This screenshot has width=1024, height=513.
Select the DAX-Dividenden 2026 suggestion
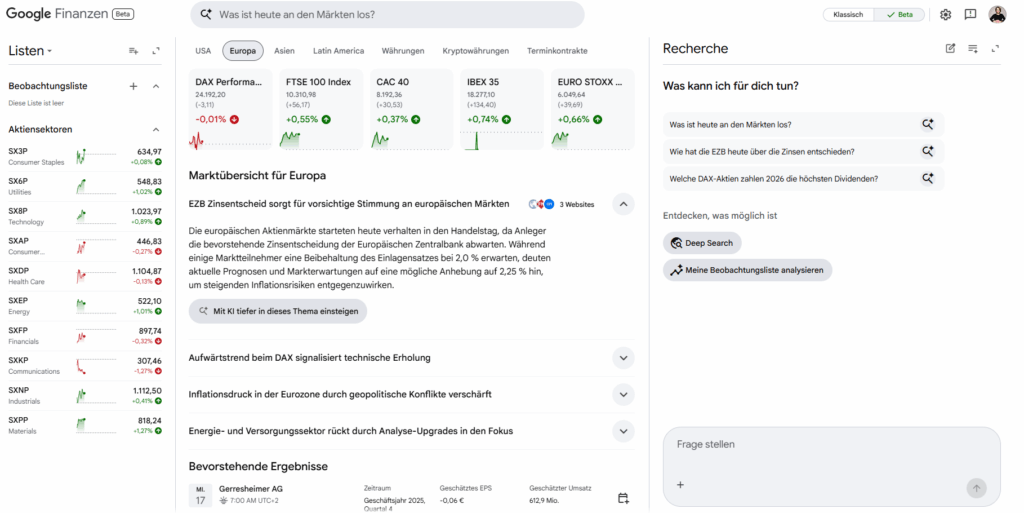803,178
